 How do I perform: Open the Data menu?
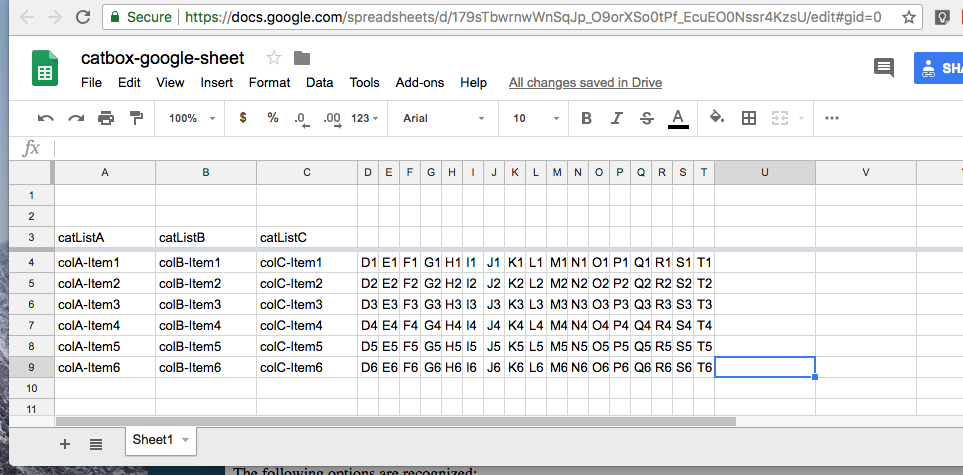(319, 82)
